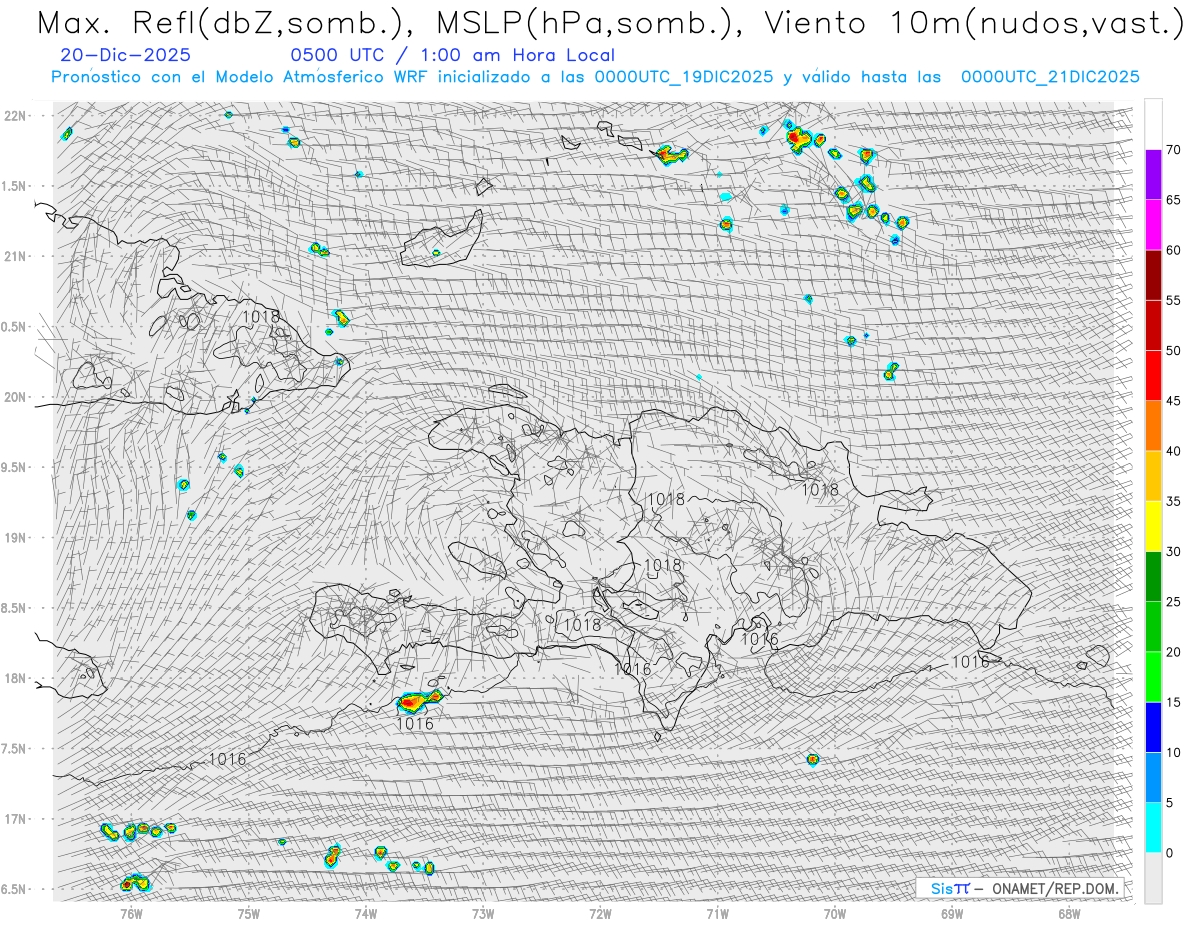Click the colorbar value '15'
The image size is (1200, 927).
[1173, 702]
